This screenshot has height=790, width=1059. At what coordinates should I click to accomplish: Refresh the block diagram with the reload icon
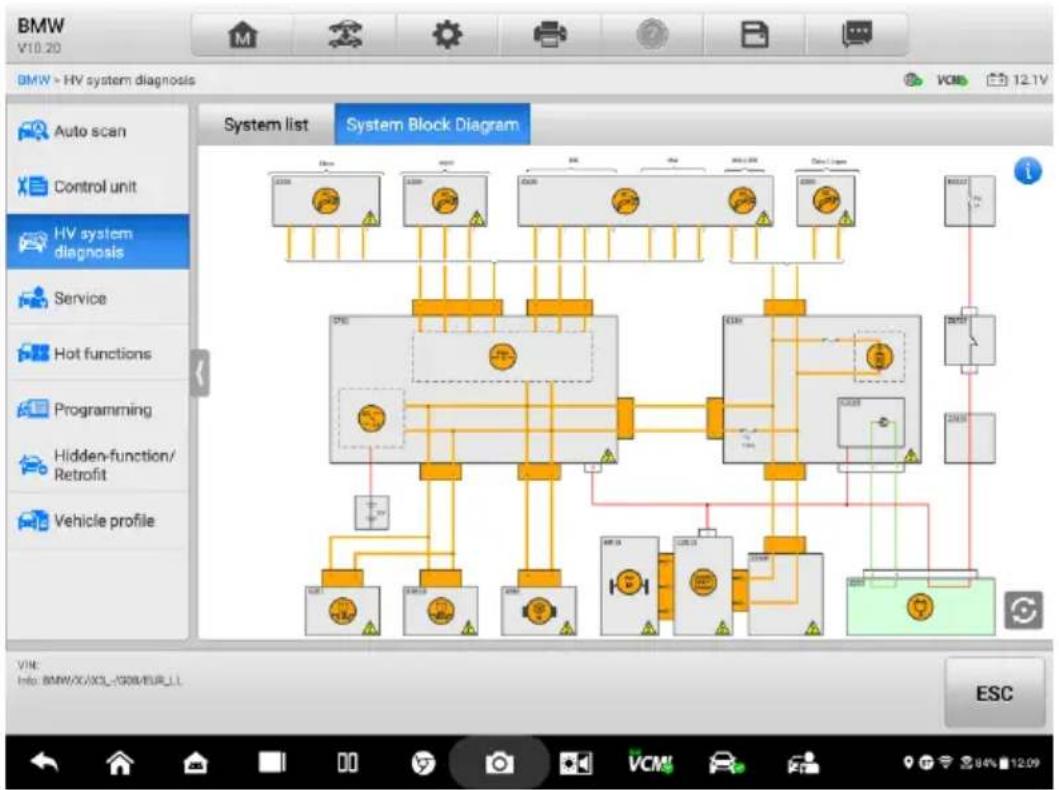coord(1023,610)
